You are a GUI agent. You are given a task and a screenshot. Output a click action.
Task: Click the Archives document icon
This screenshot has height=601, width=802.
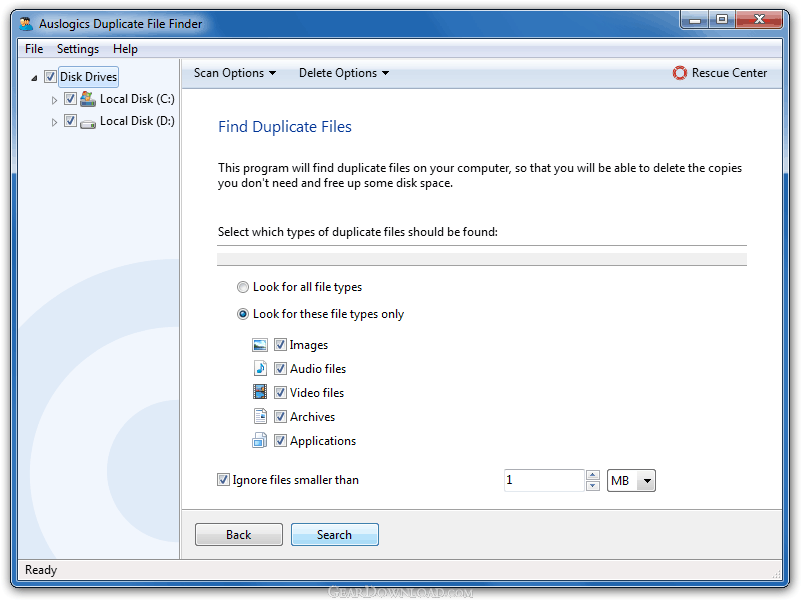point(260,416)
